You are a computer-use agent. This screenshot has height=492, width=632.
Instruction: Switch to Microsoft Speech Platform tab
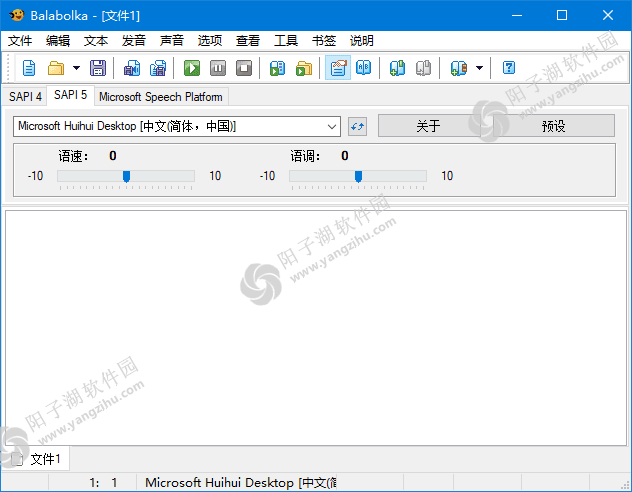tap(161, 97)
